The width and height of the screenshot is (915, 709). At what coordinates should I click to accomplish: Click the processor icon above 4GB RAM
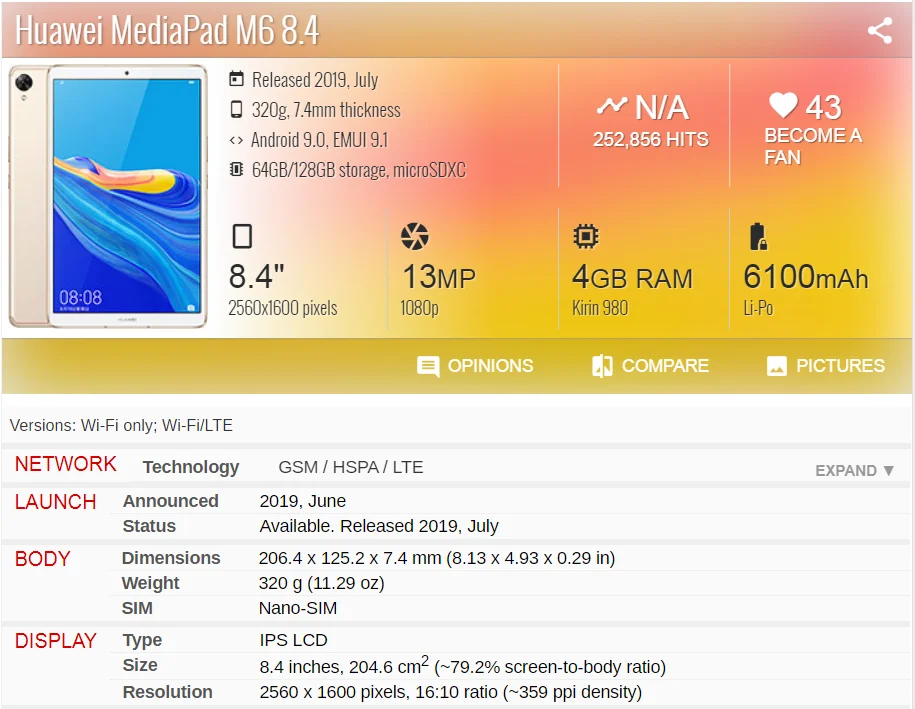586,236
